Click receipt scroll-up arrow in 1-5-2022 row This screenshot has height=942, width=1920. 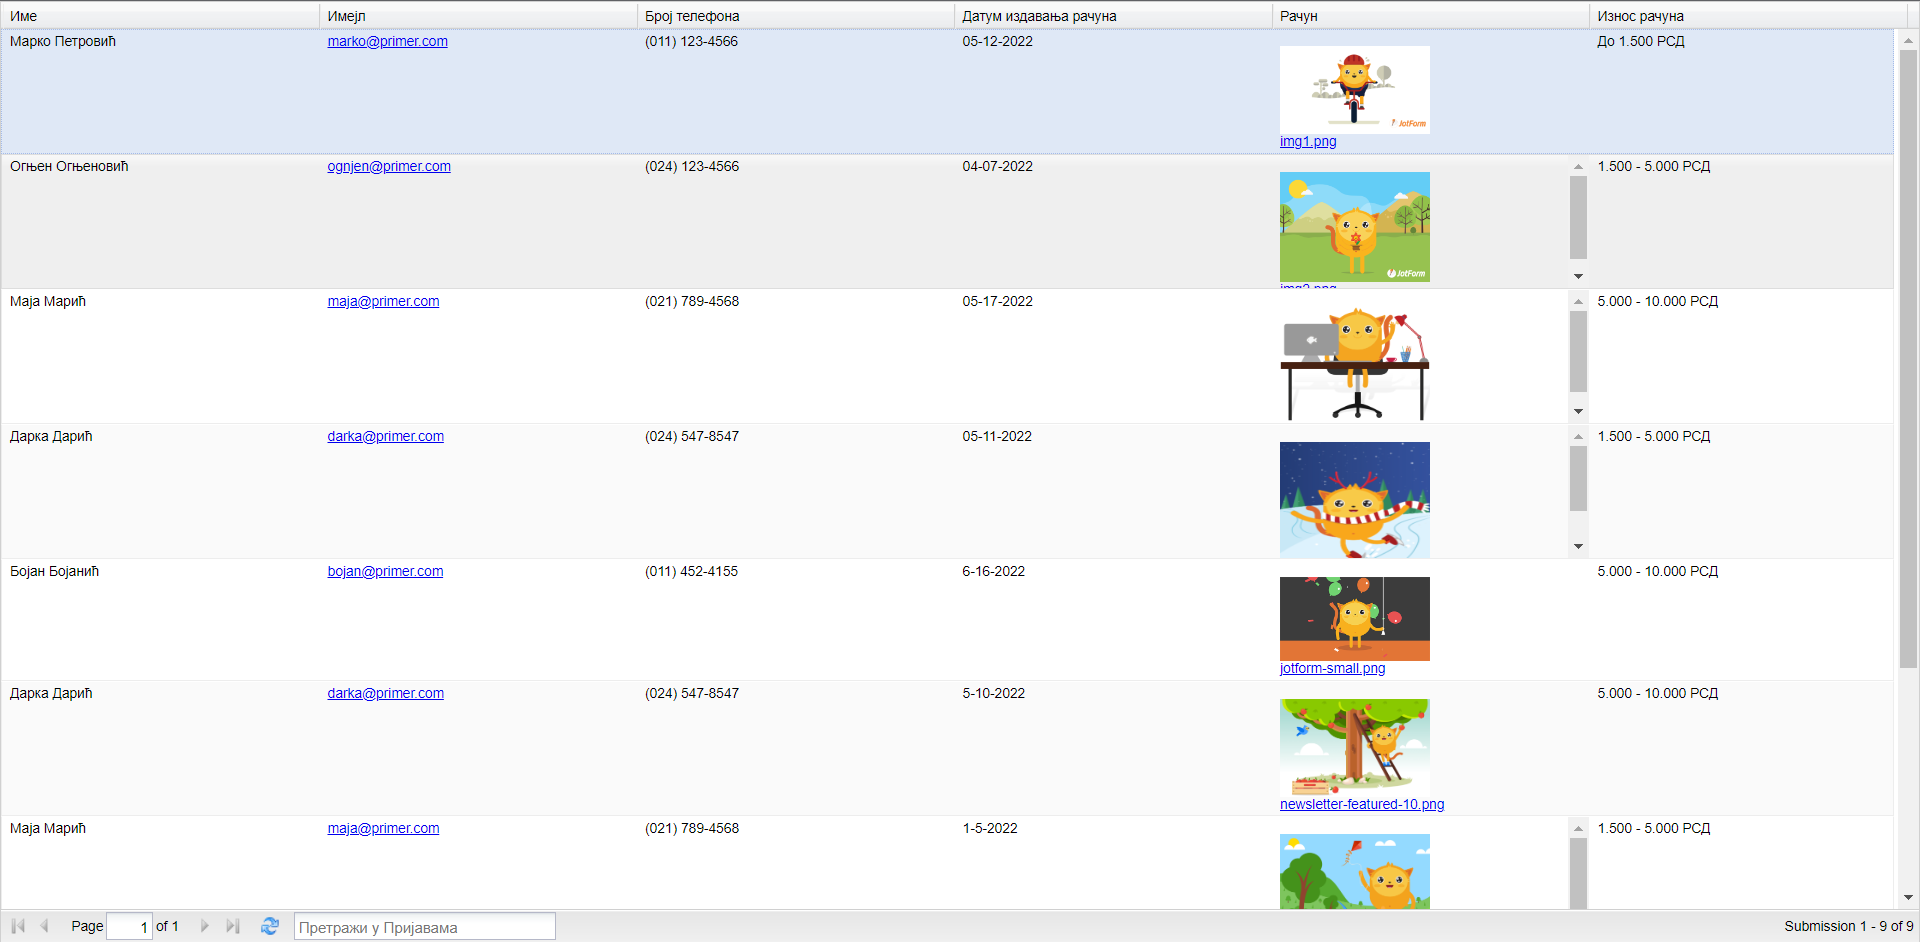[1578, 829]
